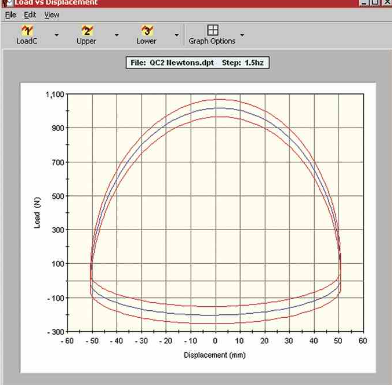Select the Upper curve icon

[x=87, y=31]
